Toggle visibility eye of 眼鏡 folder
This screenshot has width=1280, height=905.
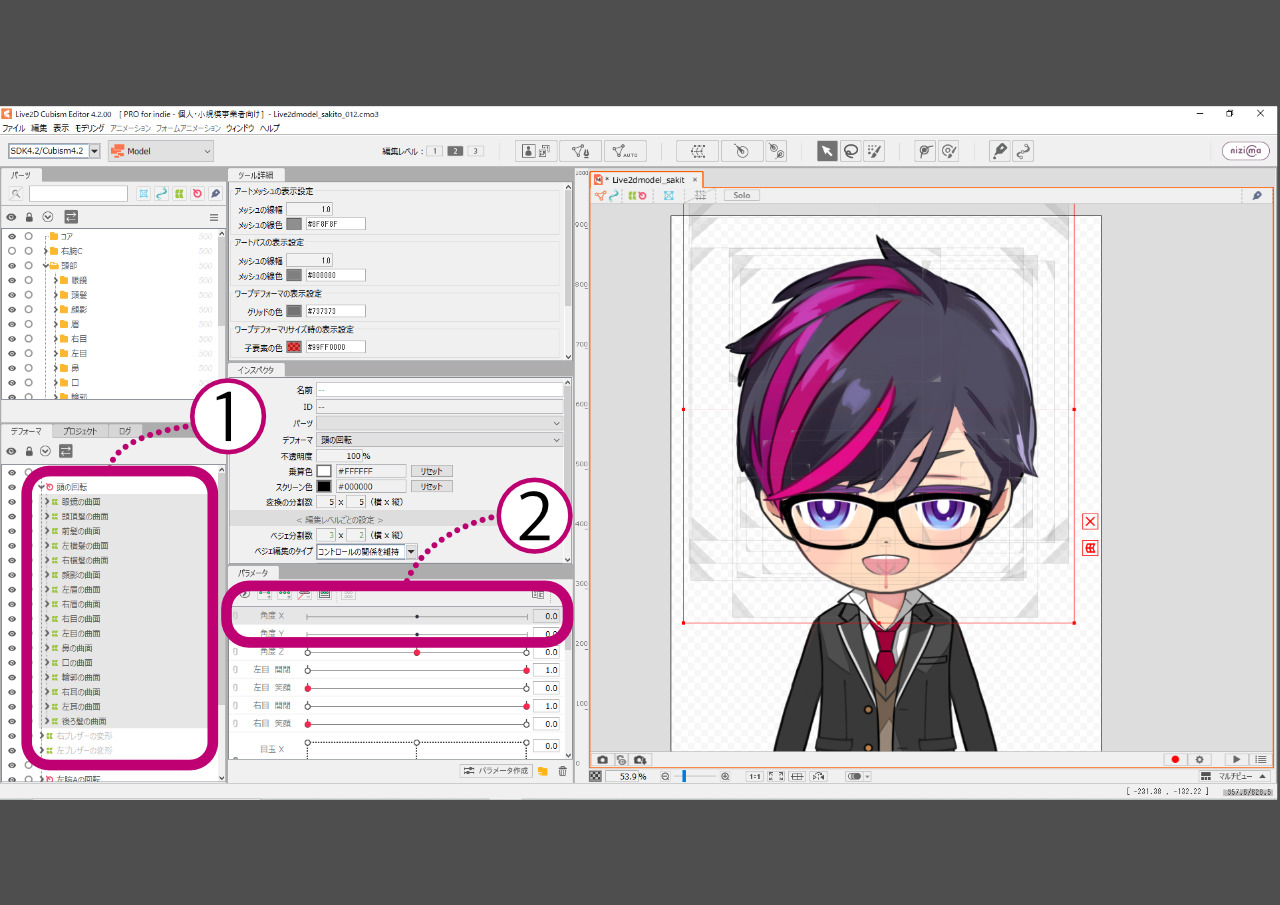pyautogui.click(x=12, y=280)
